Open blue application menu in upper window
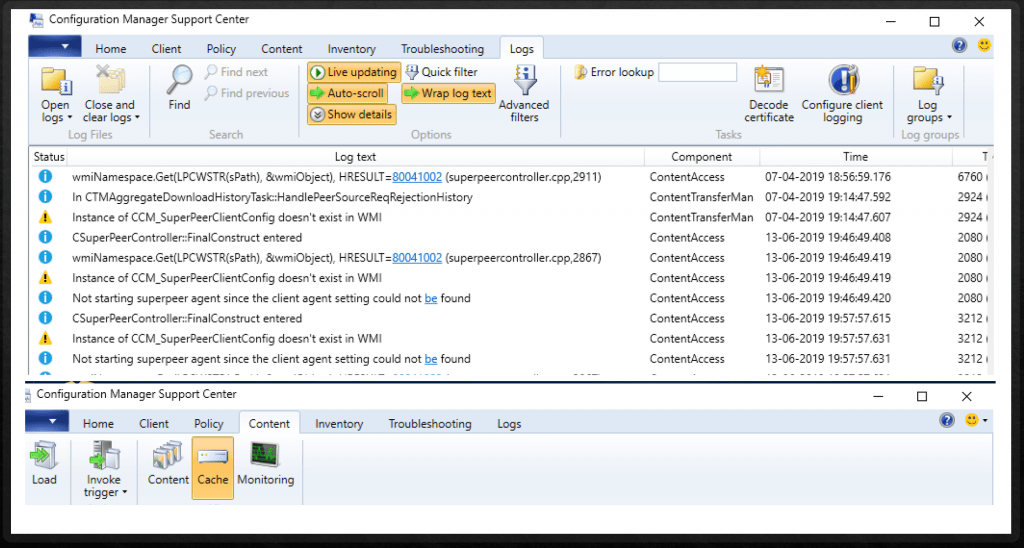 coord(55,46)
